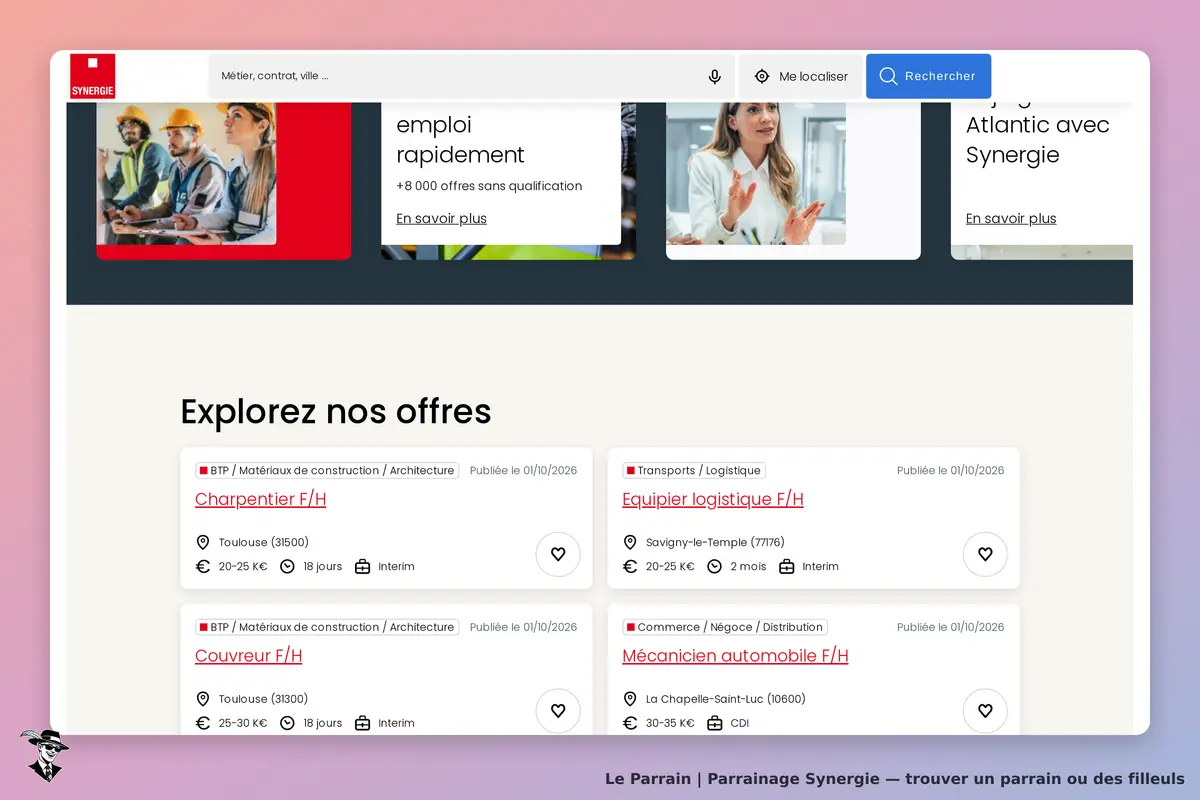
Task: Click euro icon in Equipier logistique offer
Action: [x=630, y=566]
